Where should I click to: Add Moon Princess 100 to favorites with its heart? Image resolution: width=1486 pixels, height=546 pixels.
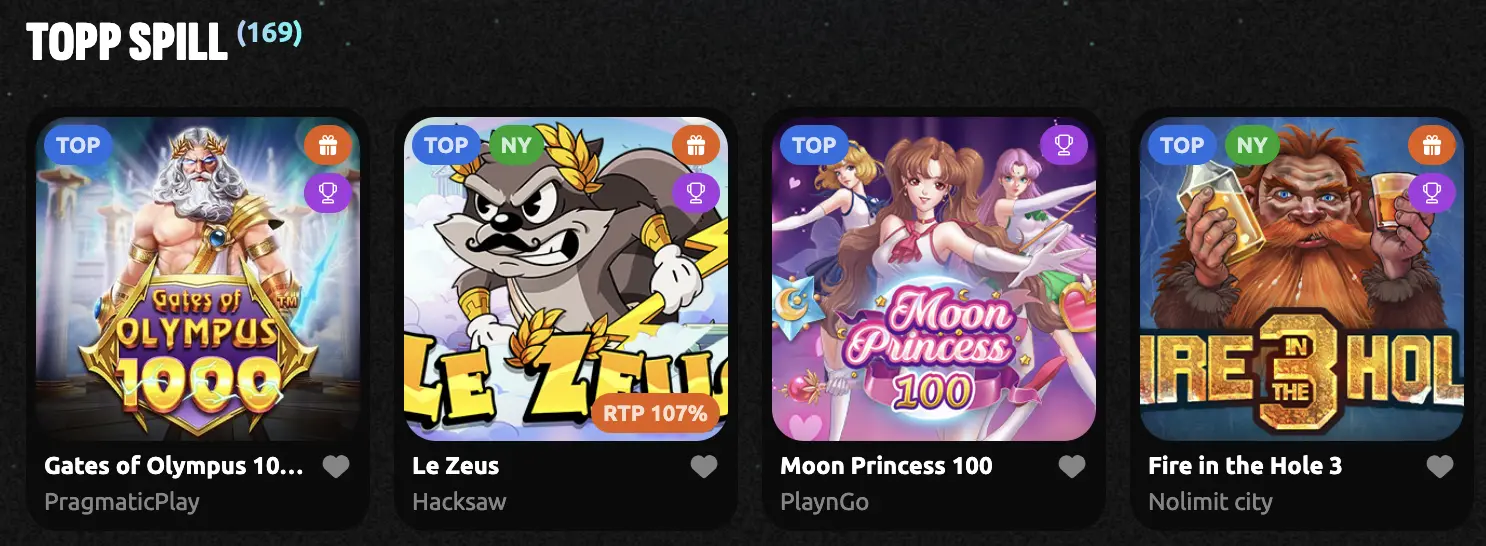pos(1072,466)
